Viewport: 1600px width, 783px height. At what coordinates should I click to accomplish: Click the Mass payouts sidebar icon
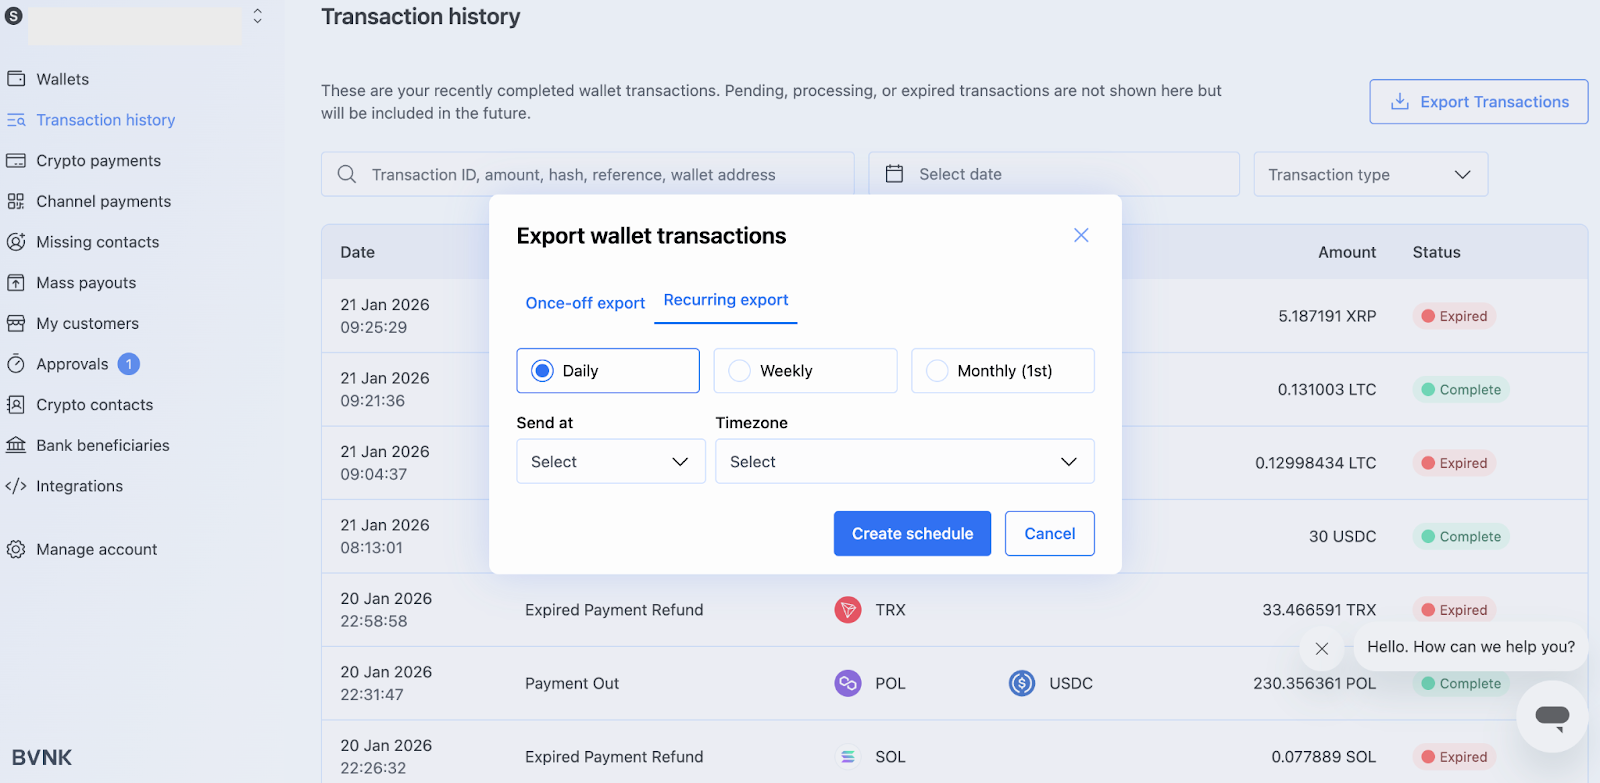(16, 283)
